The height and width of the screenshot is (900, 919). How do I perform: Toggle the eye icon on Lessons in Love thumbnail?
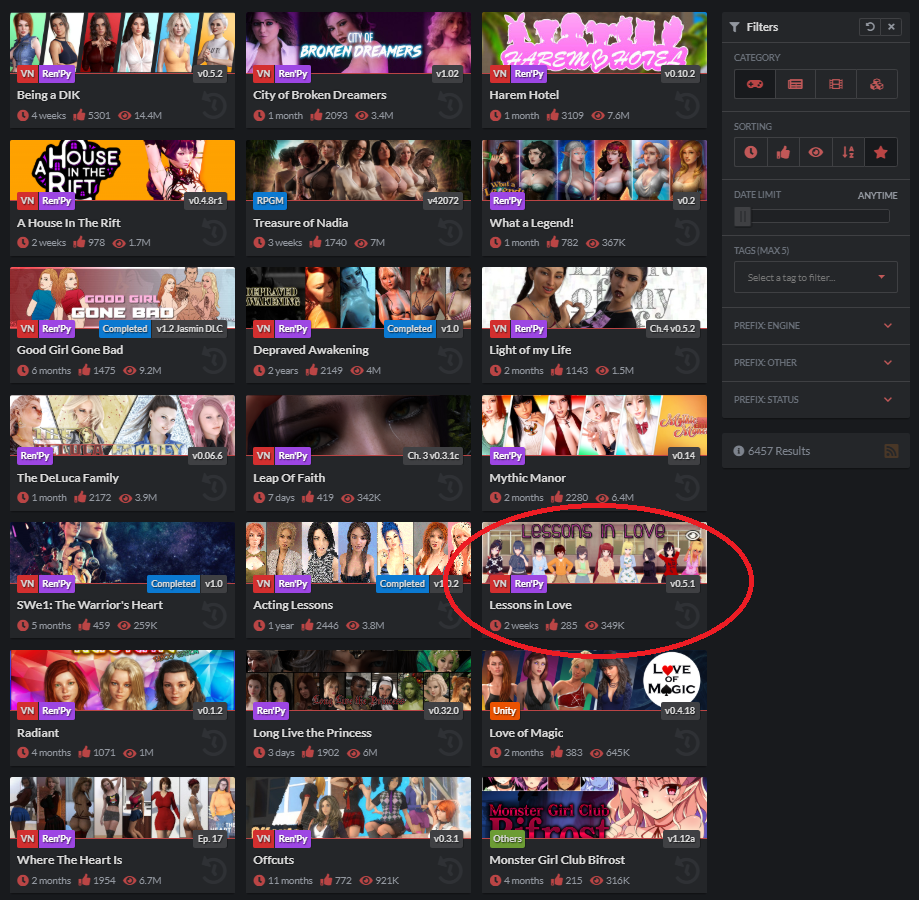tap(693, 535)
